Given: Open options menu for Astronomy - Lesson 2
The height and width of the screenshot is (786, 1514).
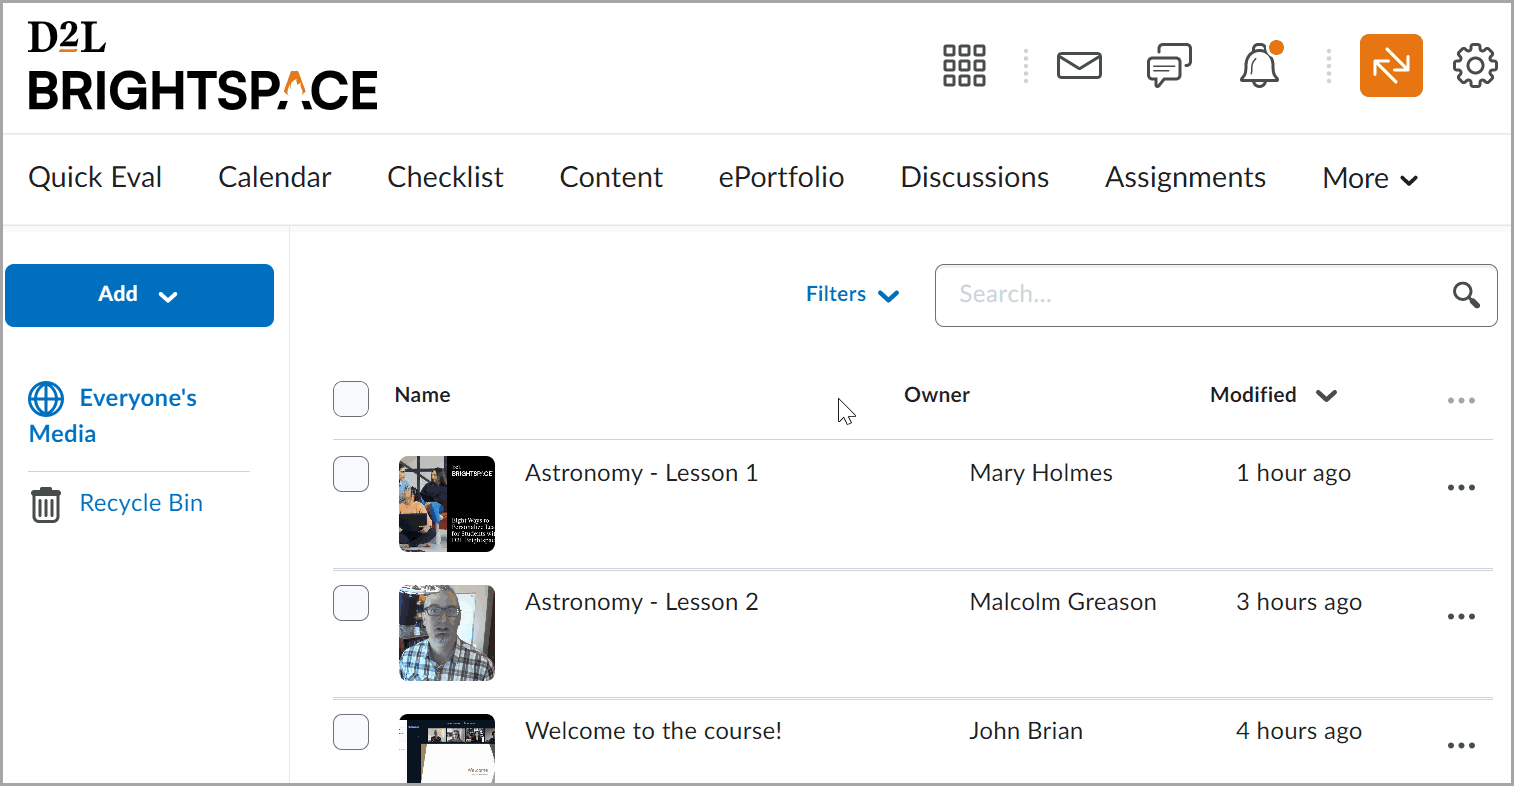Looking at the screenshot, I should pyautogui.click(x=1461, y=617).
